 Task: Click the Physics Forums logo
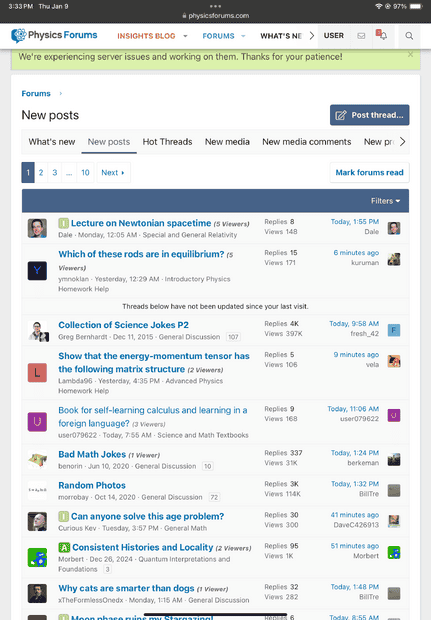(x=54, y=36)
